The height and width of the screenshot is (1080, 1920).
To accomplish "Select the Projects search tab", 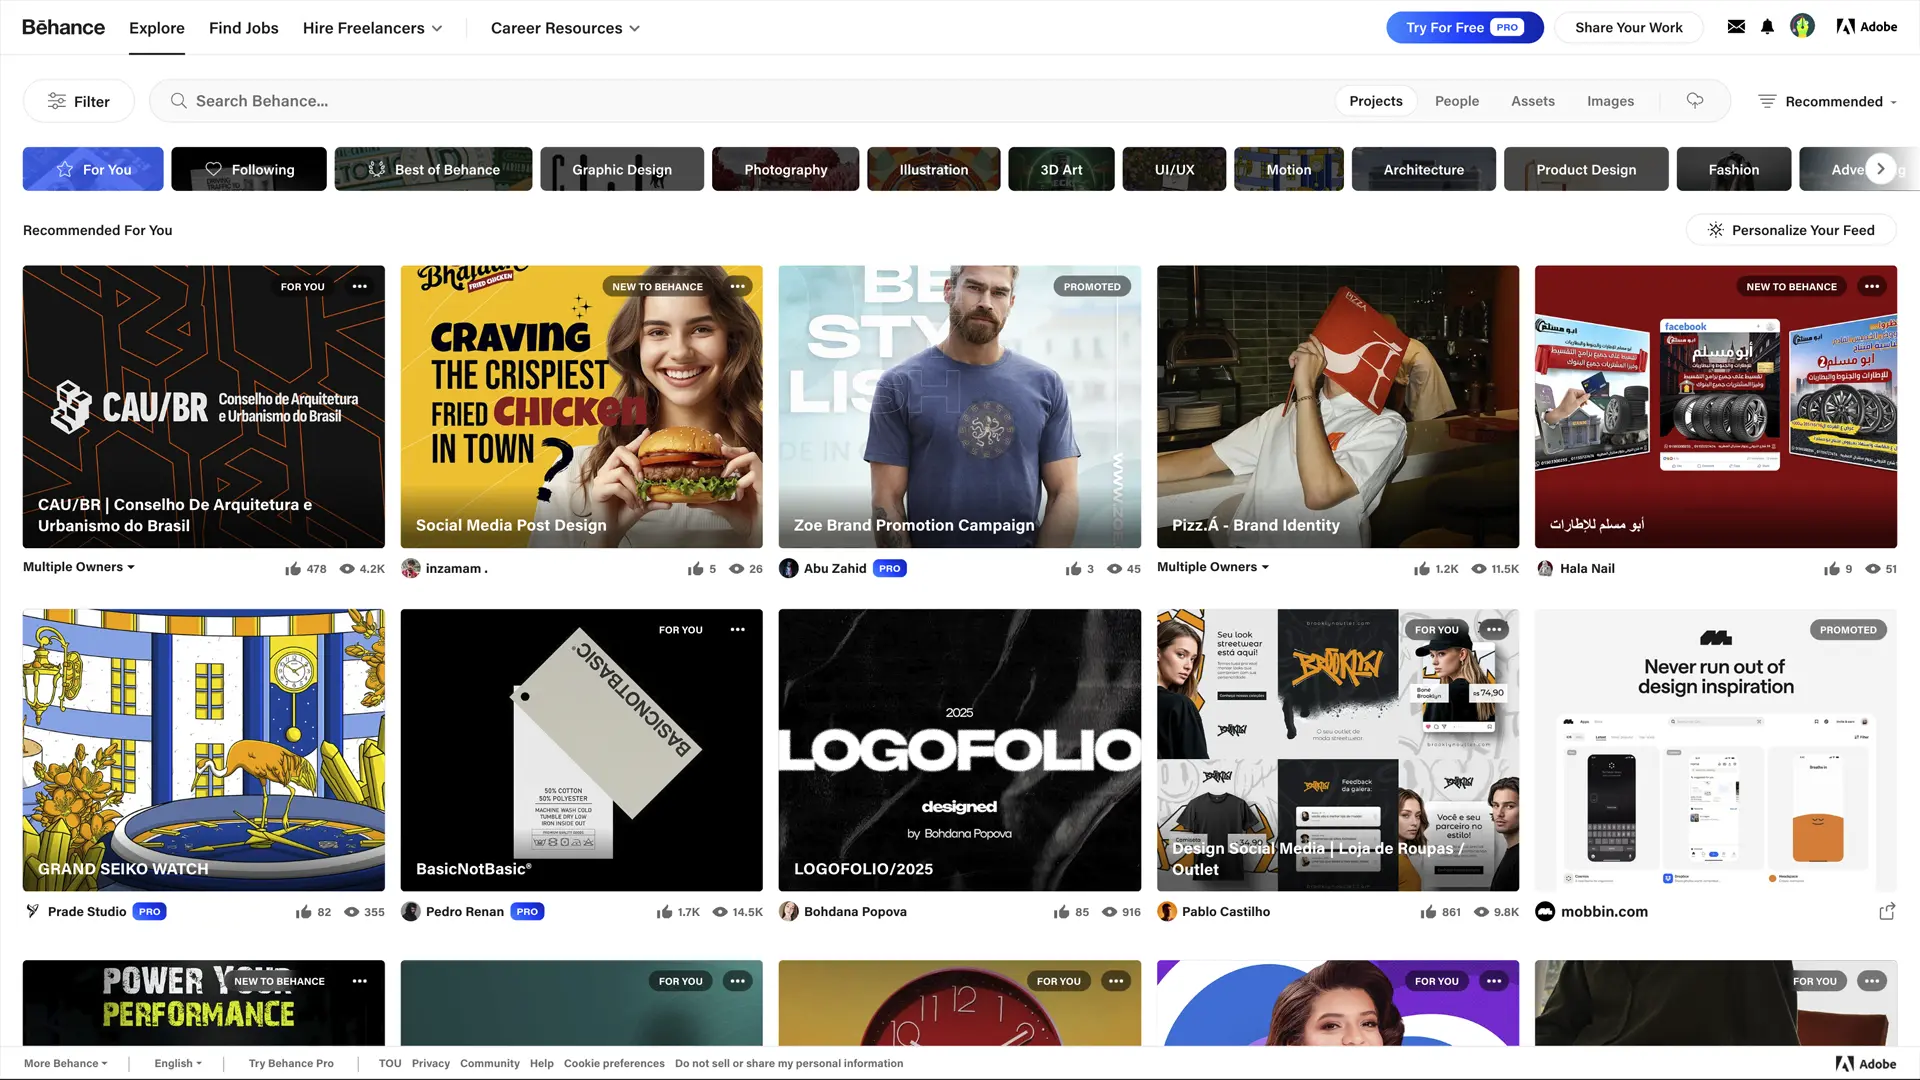I will (1375, 101).
